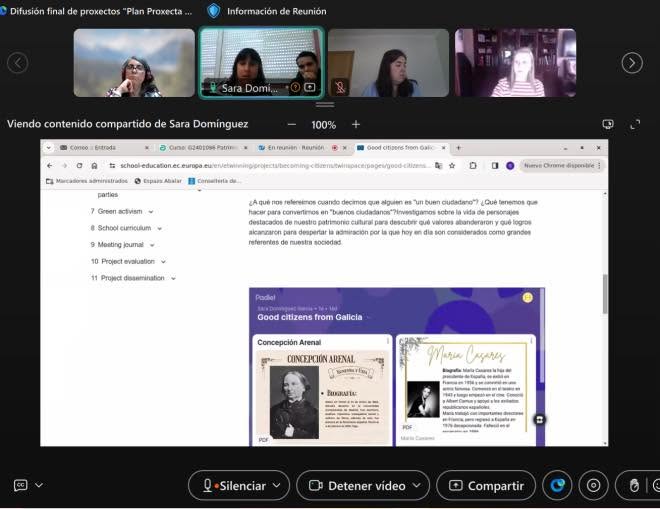Zoom in shared content with plus
The image size is (660, 509).
click(x=356, y=124)
